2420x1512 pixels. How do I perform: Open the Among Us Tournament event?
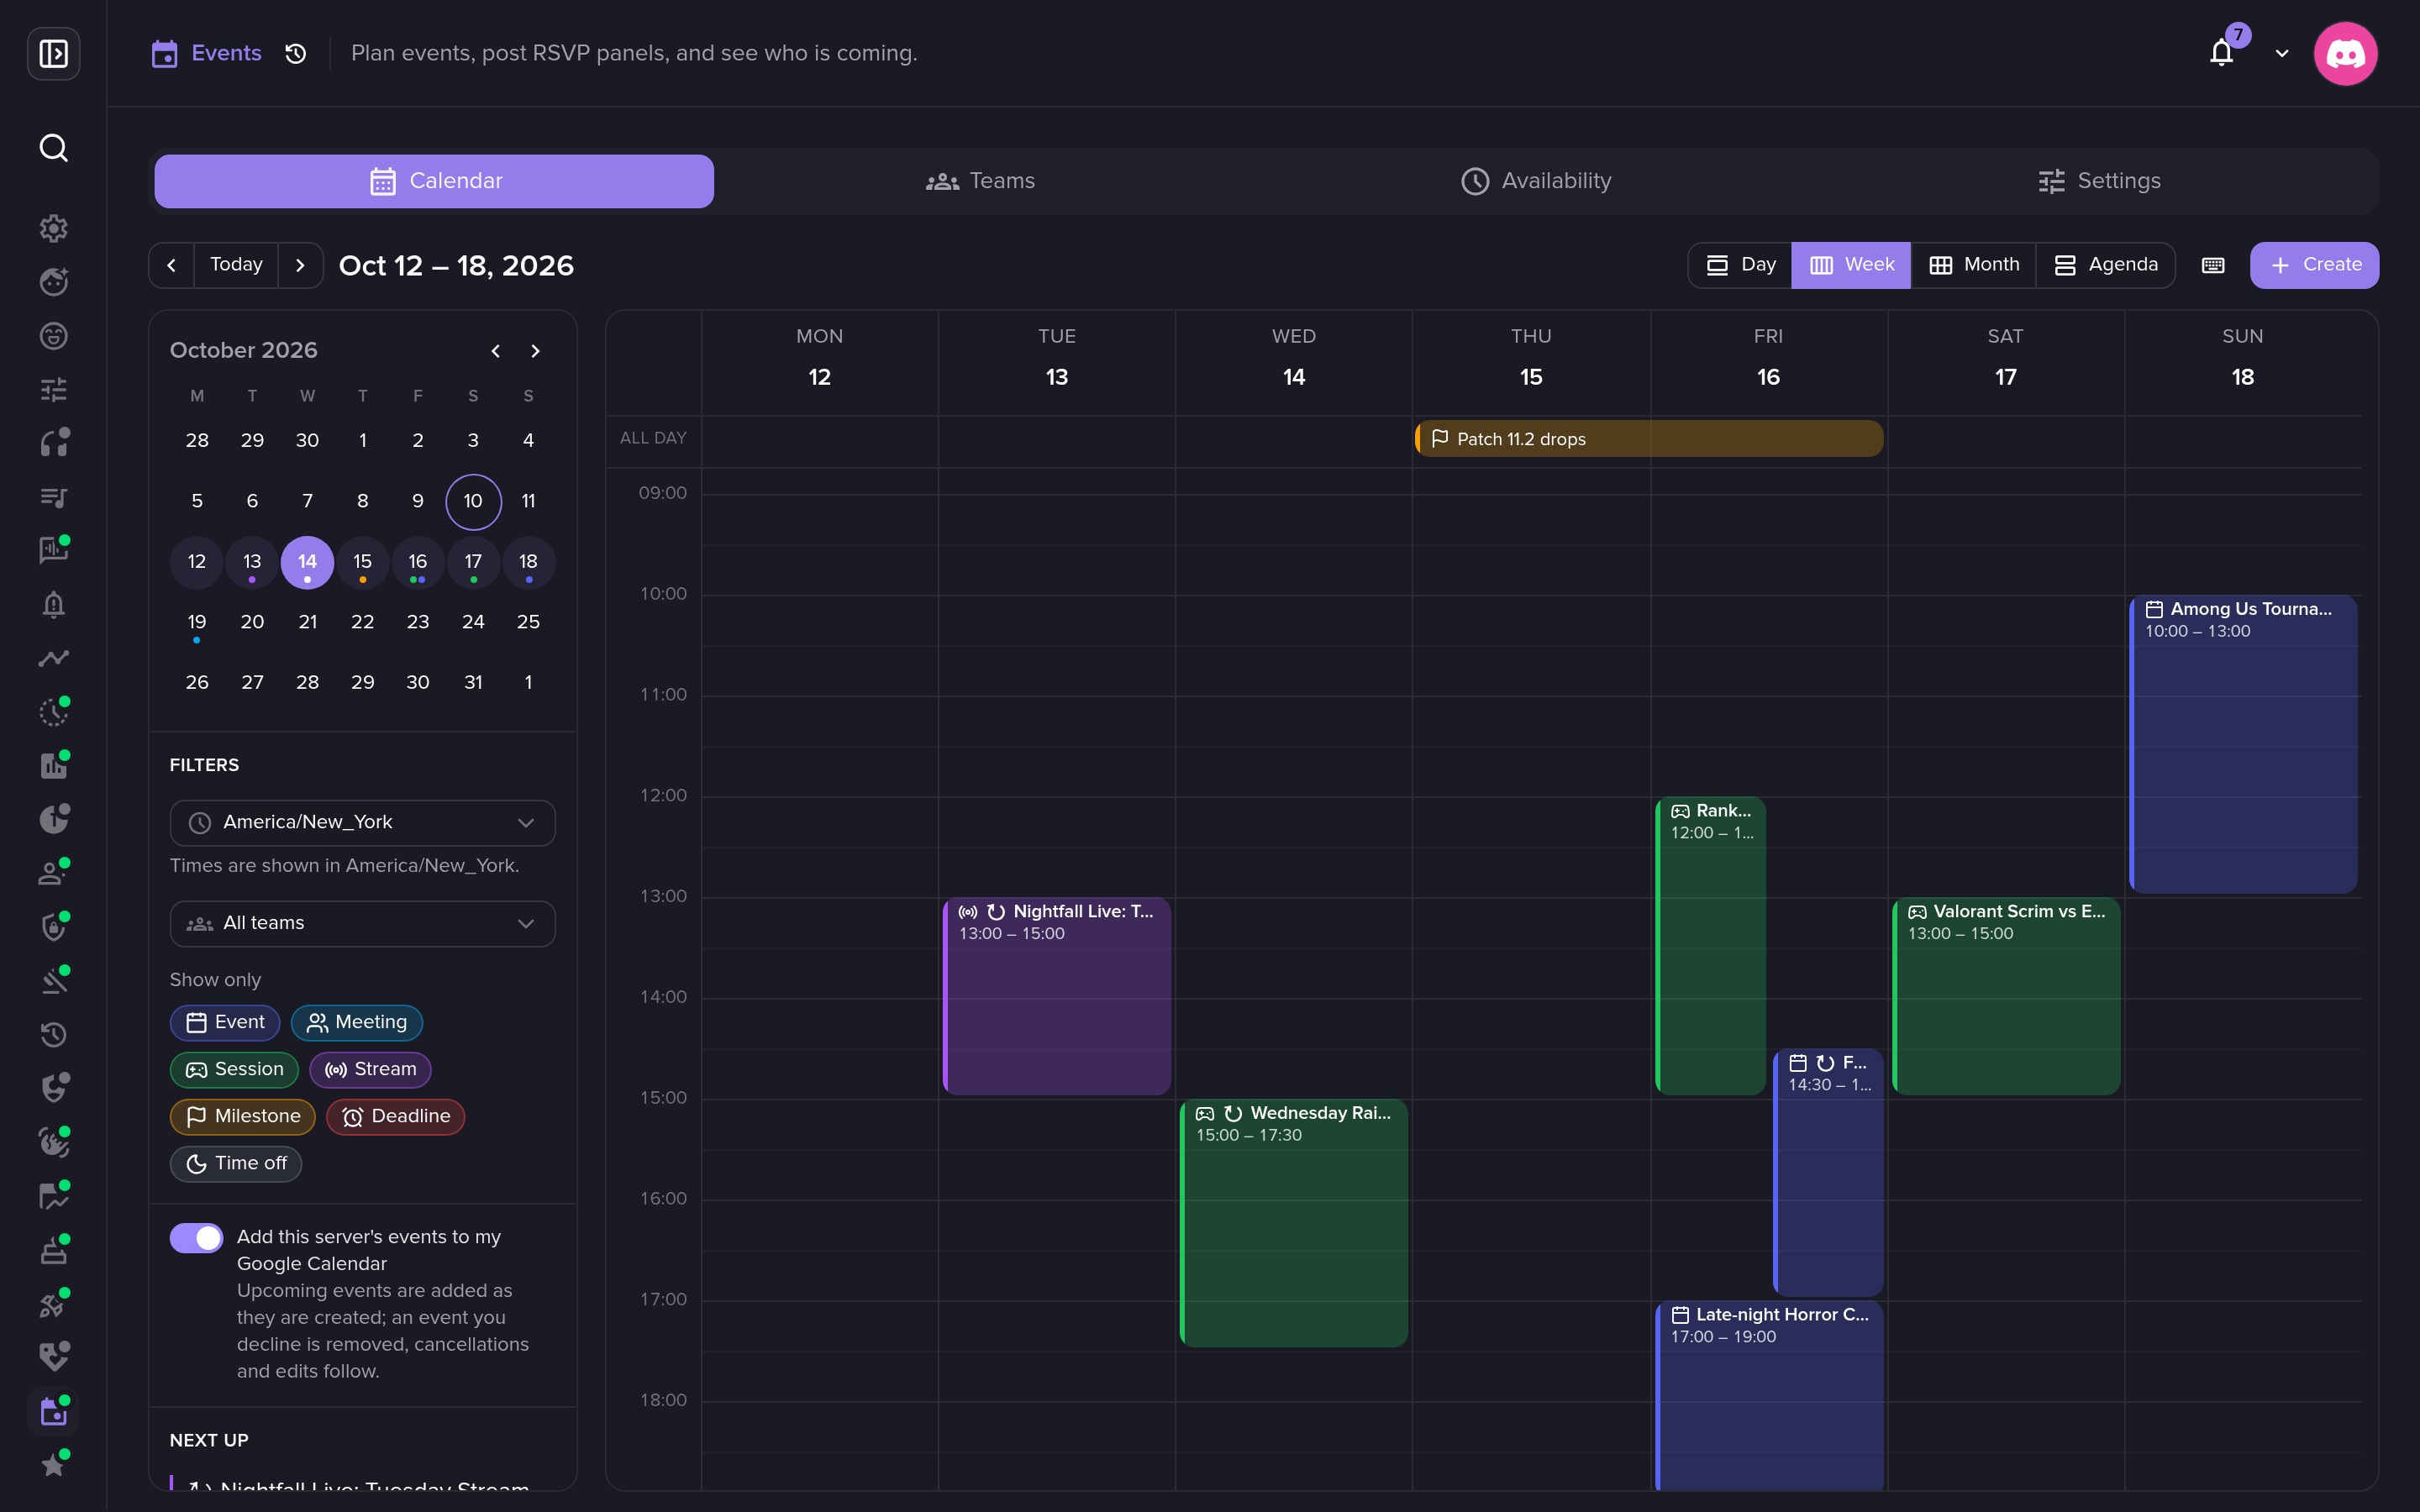[2243, 744]
